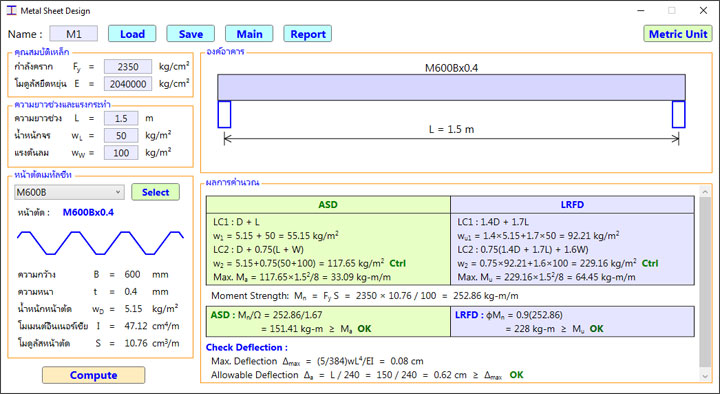Click the corrugated sheet profile drawing
Viewport: 720px width, 394px height.
point(100,243)
